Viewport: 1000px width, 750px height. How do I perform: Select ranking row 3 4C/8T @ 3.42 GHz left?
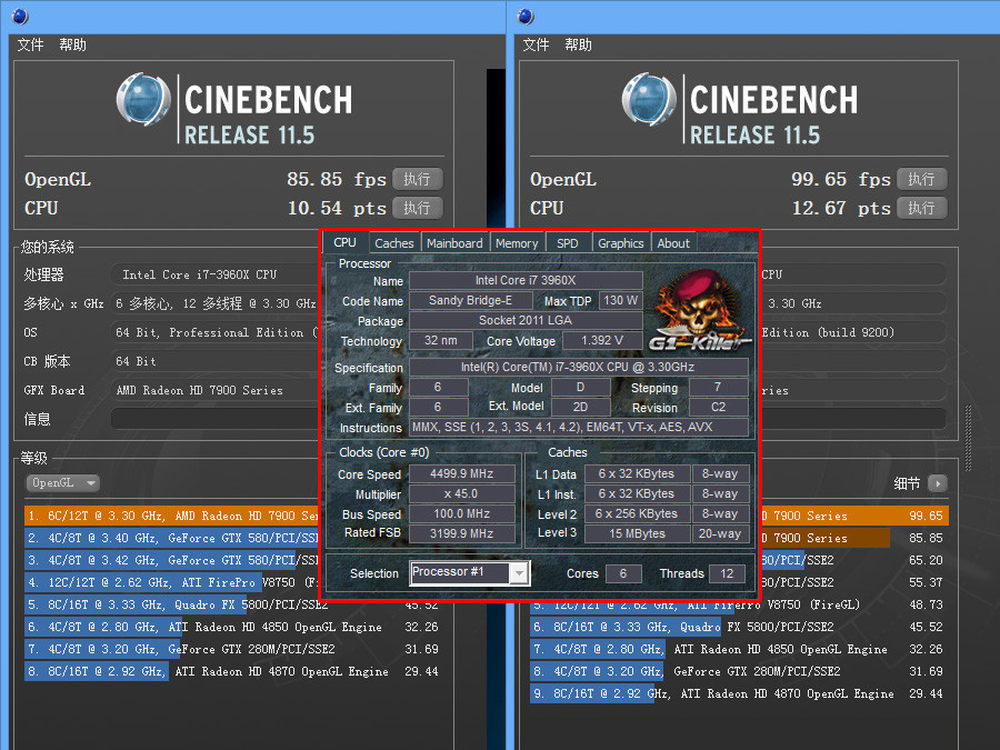(172, 560)
